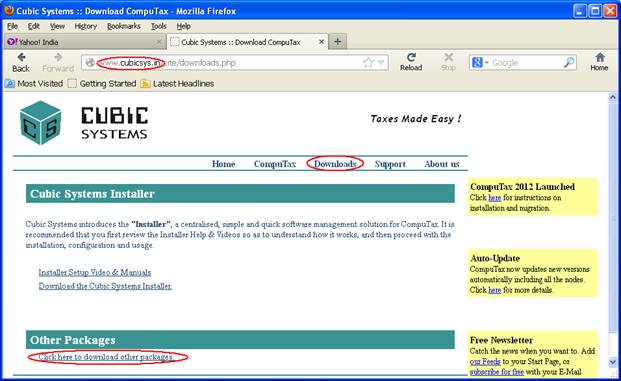Close the Yahoo! India tab
The image size is (621, 381).
[x=159, y=42]
